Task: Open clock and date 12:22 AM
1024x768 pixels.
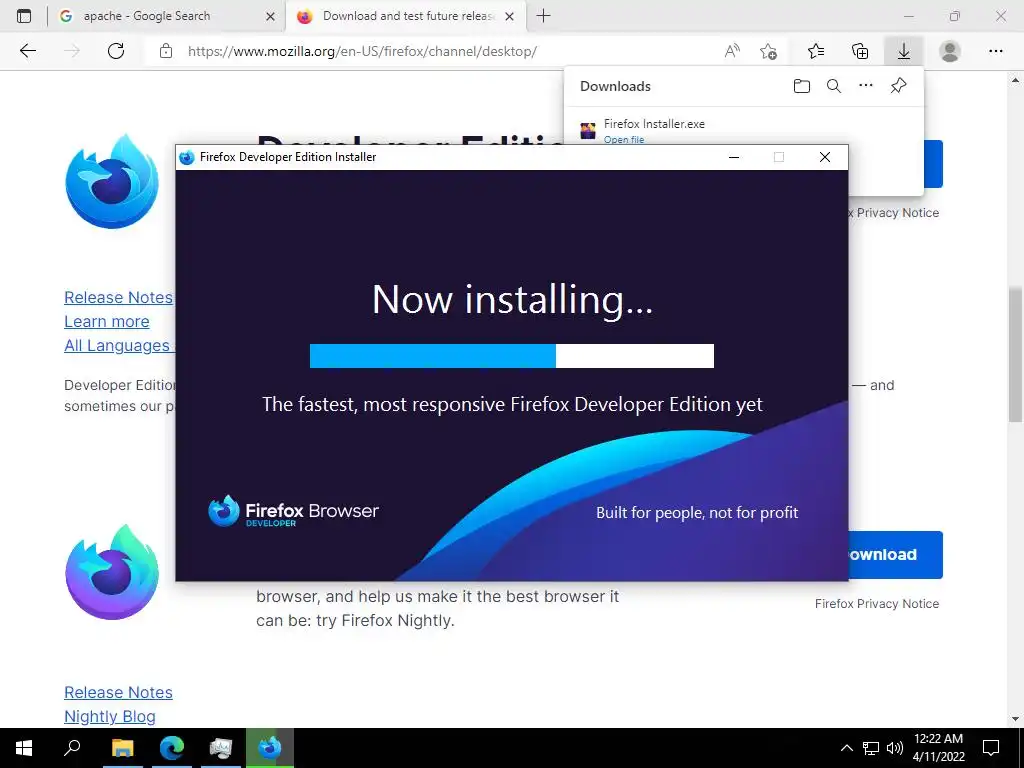Action: coord(938,748)
